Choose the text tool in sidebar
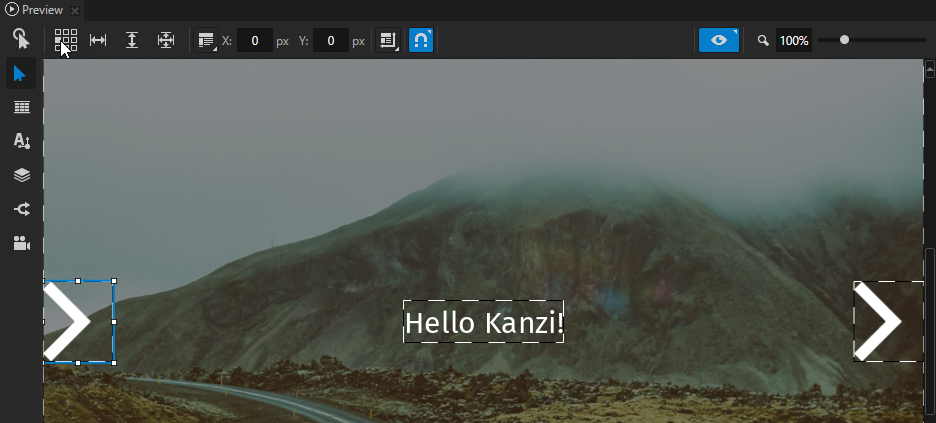The image size is (936, 423). (21, 142)
